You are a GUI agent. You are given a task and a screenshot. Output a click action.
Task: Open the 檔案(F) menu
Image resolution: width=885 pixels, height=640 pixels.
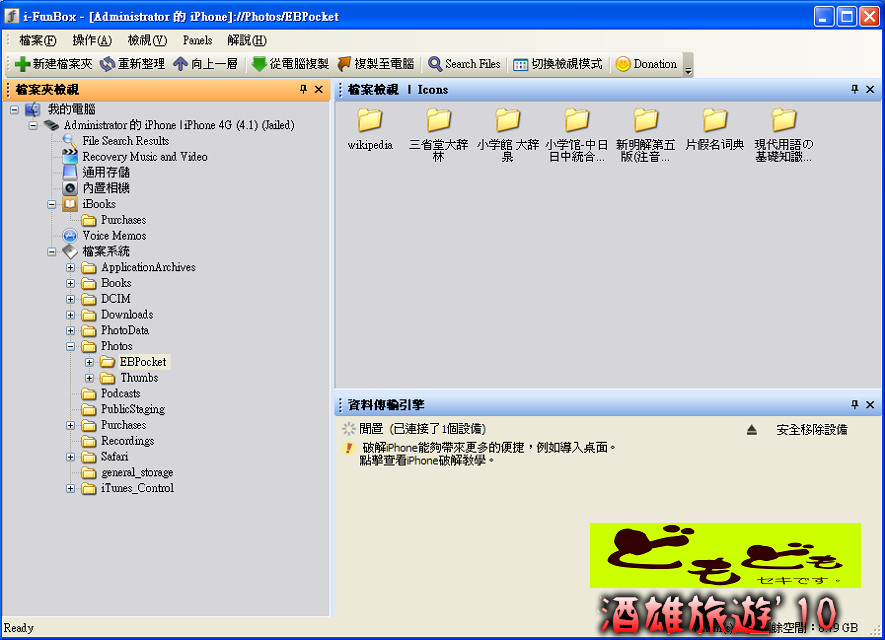pyautogui.click(x=37, y=41)
